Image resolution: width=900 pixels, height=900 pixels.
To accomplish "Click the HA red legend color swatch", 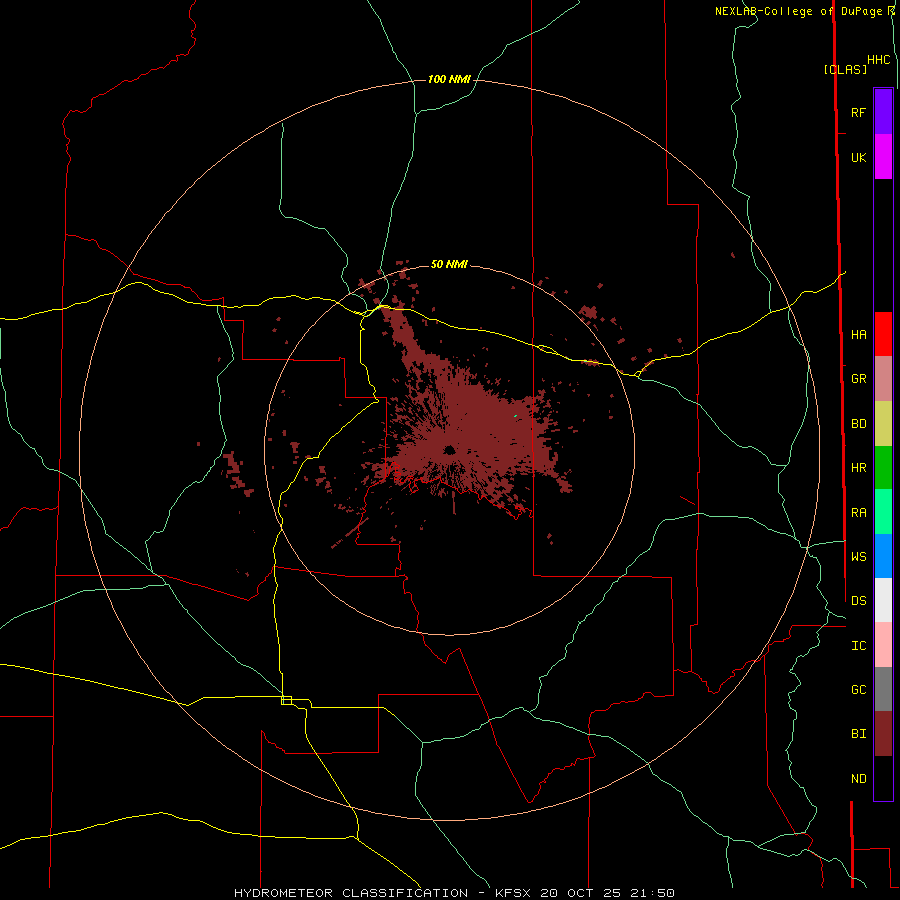I will 883,334.
